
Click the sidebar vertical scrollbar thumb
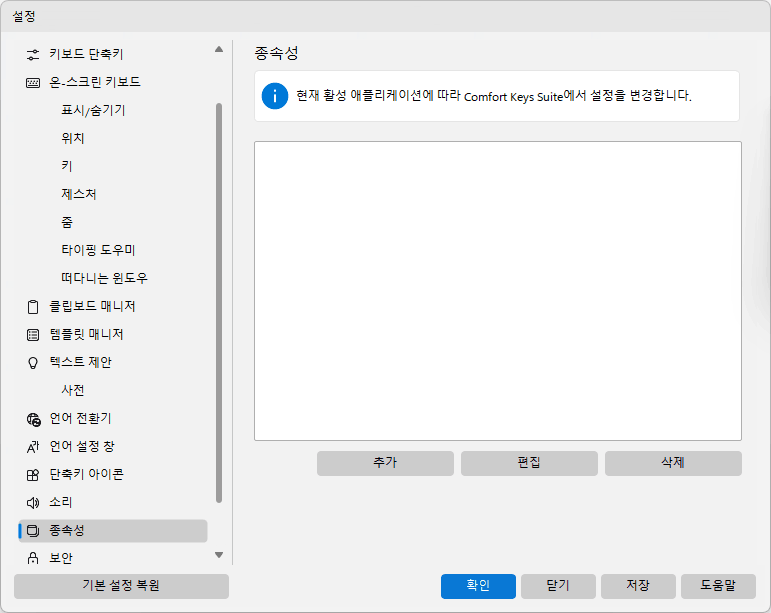coord(219,303)
